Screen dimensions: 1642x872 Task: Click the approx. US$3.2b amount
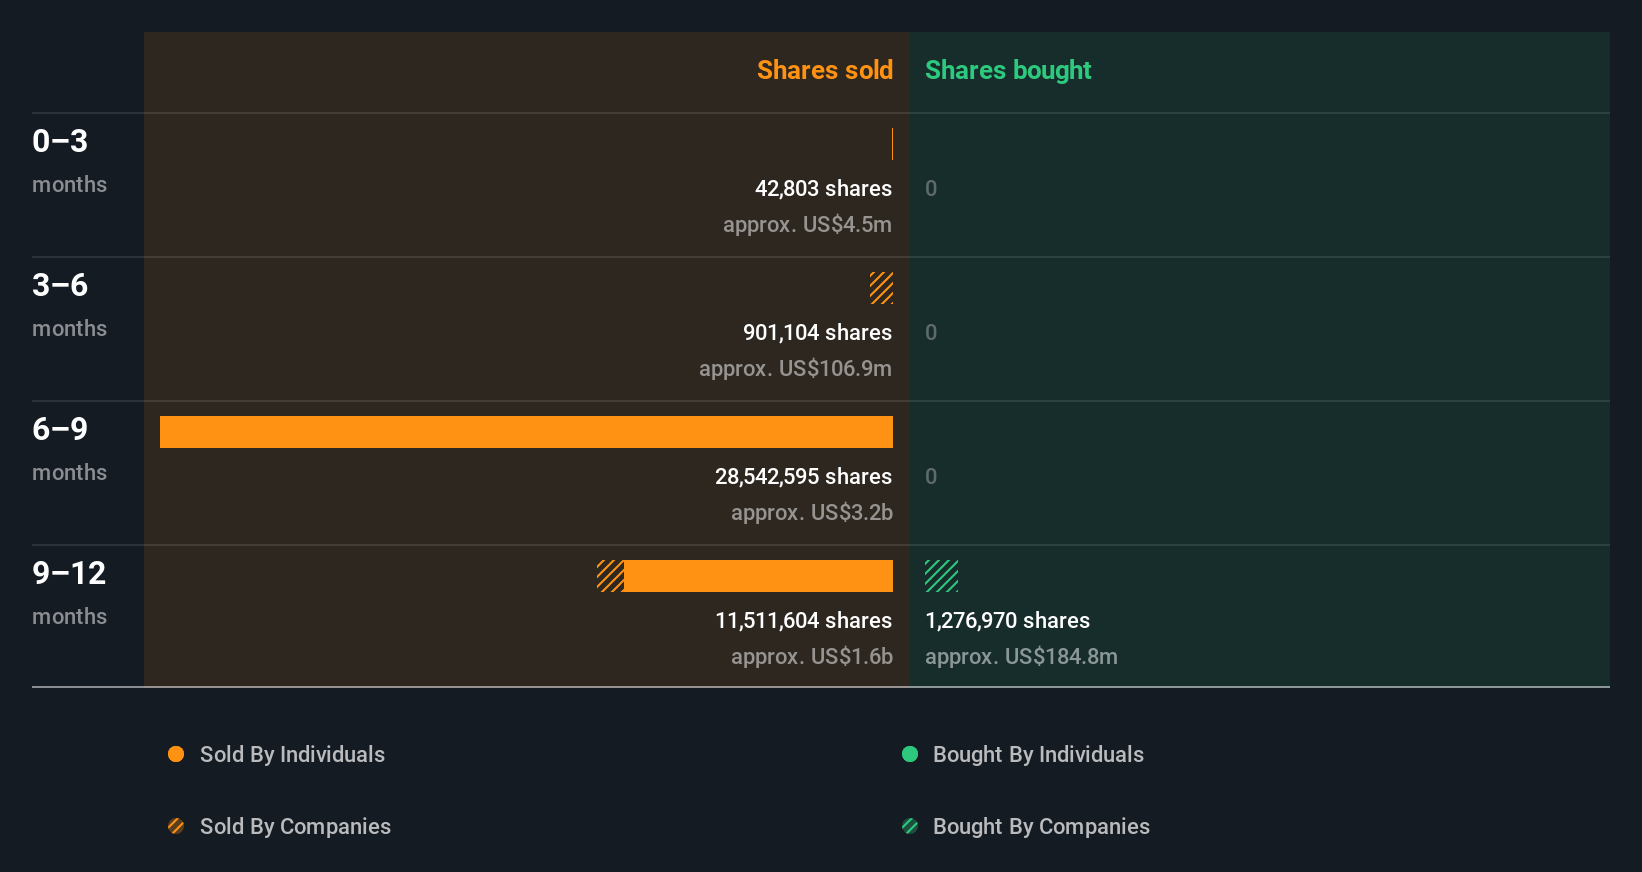pyautogui.click(x=812, y=512)
